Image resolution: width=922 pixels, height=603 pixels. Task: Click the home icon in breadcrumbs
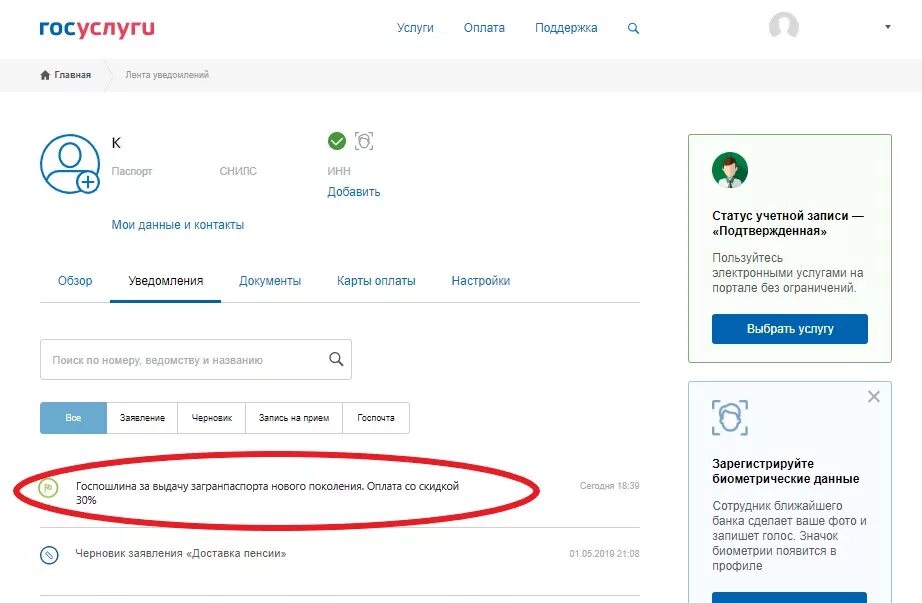45,75
